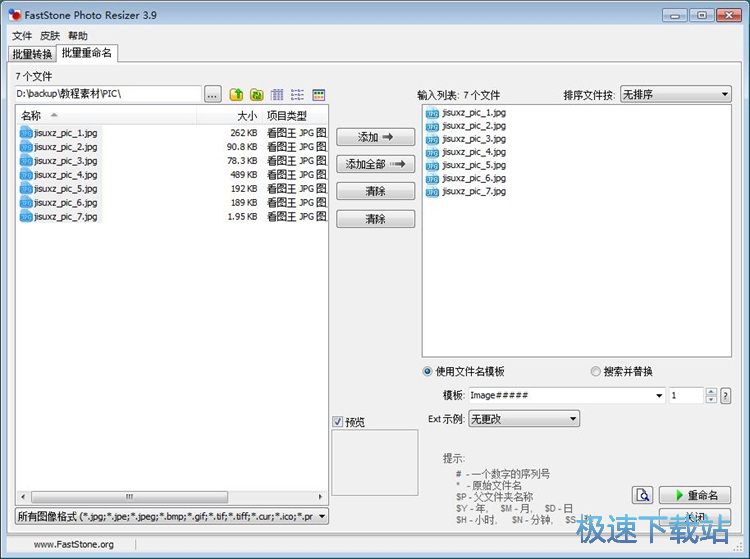This screenshot has width=750, height=559.
Task: Sort by the 大小 column header
Action: tap(230, 115)
